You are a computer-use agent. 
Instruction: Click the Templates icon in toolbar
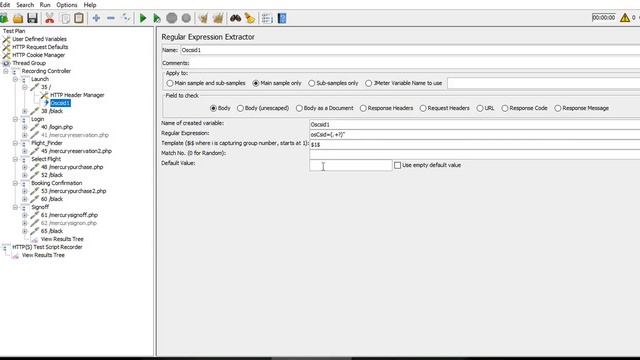[4, 18]
